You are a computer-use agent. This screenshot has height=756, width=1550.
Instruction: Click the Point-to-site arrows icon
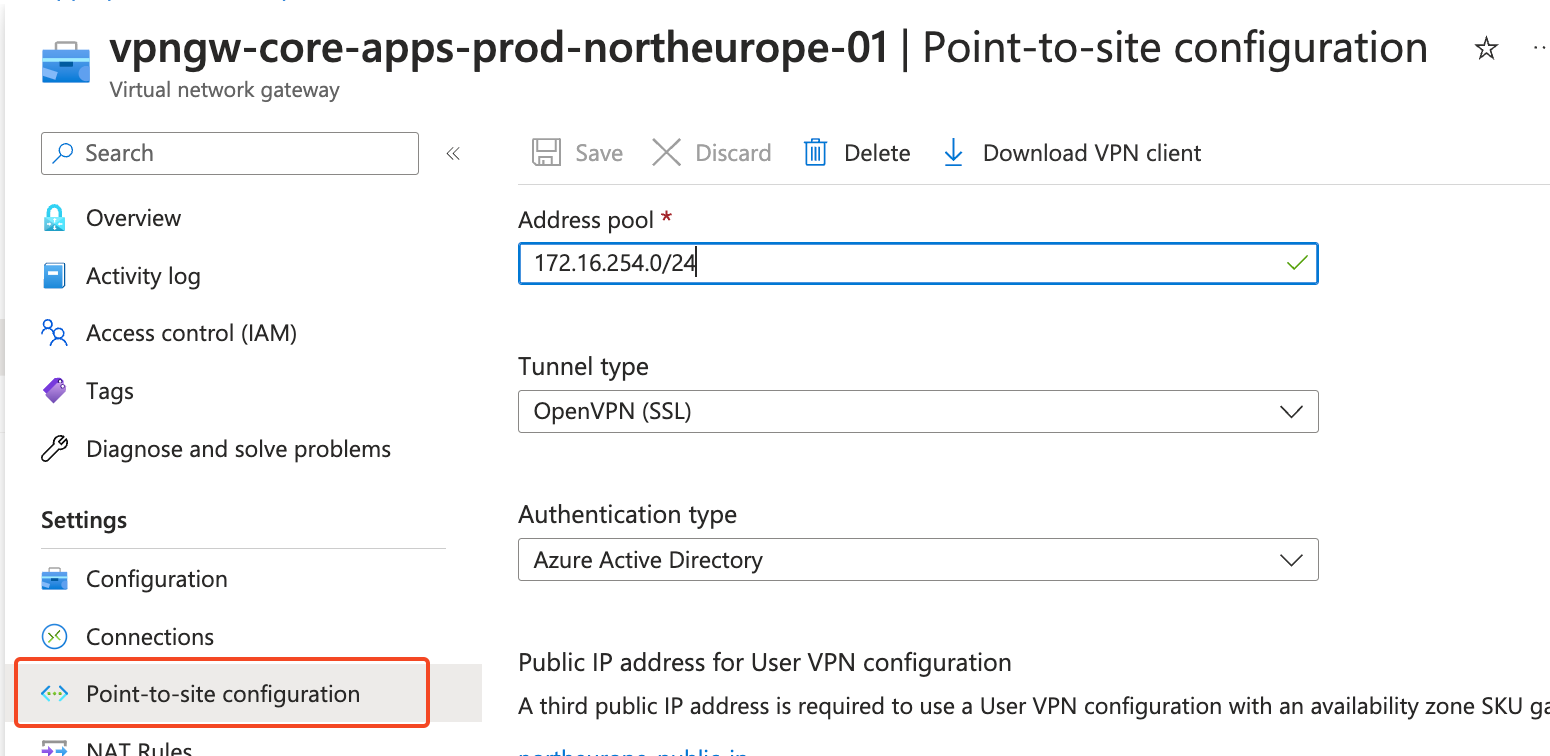53,694
